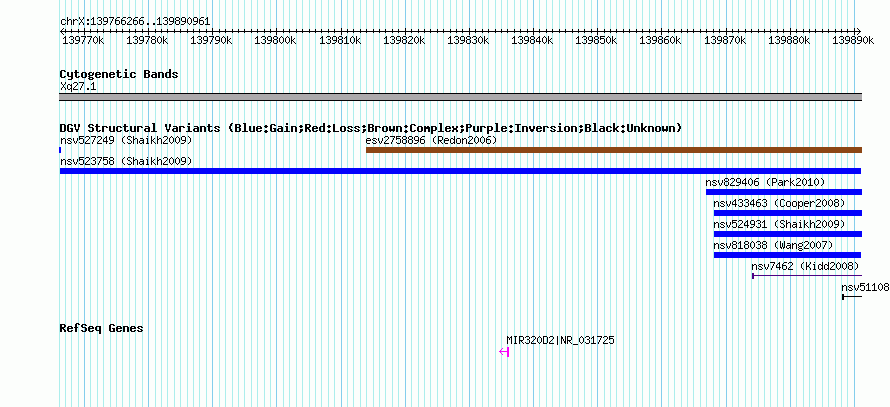Click the 139780k ruler tick label
The image size is (890, 407).
(x=147, y=41)
